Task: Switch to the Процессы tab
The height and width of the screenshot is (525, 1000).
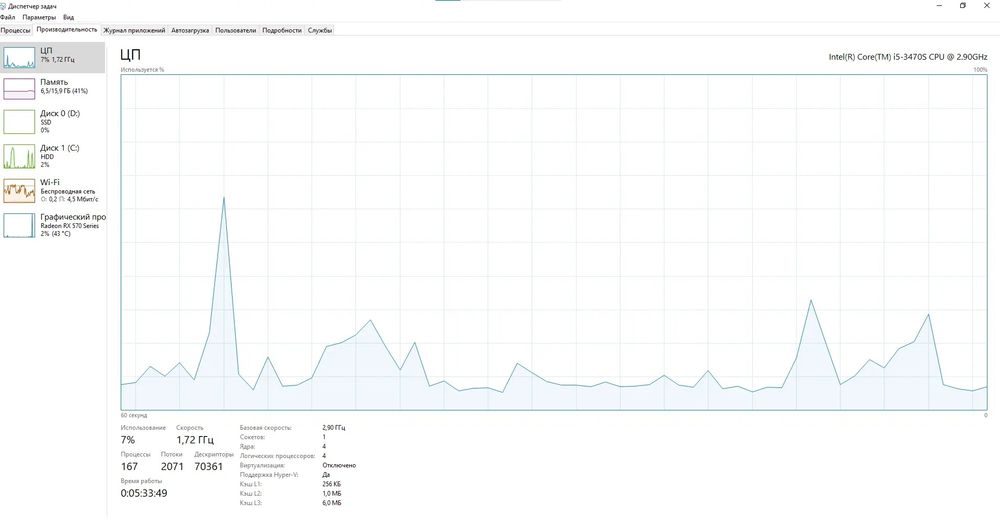Action: click(16, 30)
